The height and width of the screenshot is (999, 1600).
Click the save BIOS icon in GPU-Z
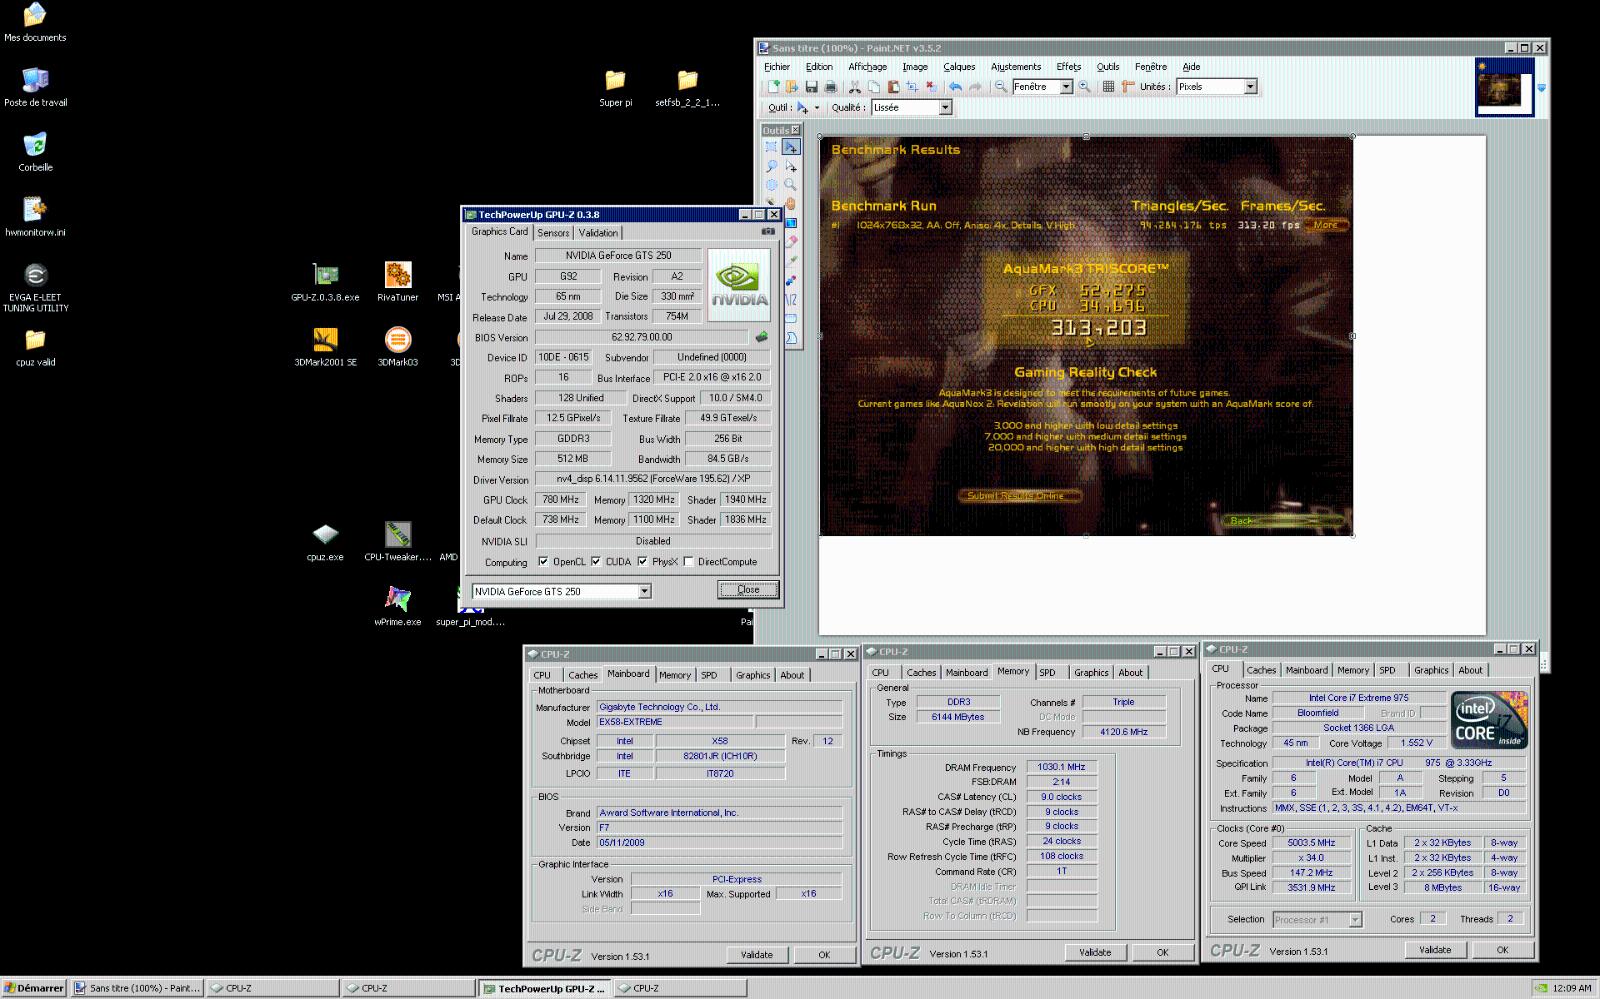point(761,337)
